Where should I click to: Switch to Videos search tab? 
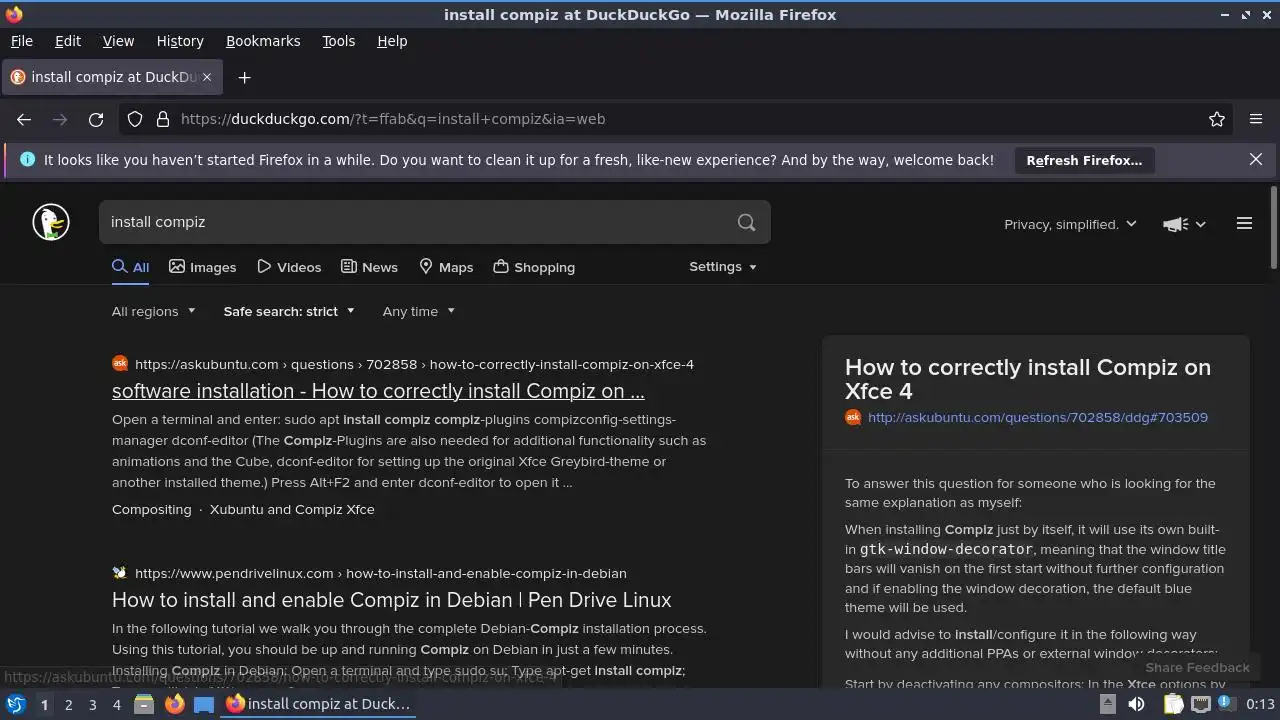[x=289, y=267]
